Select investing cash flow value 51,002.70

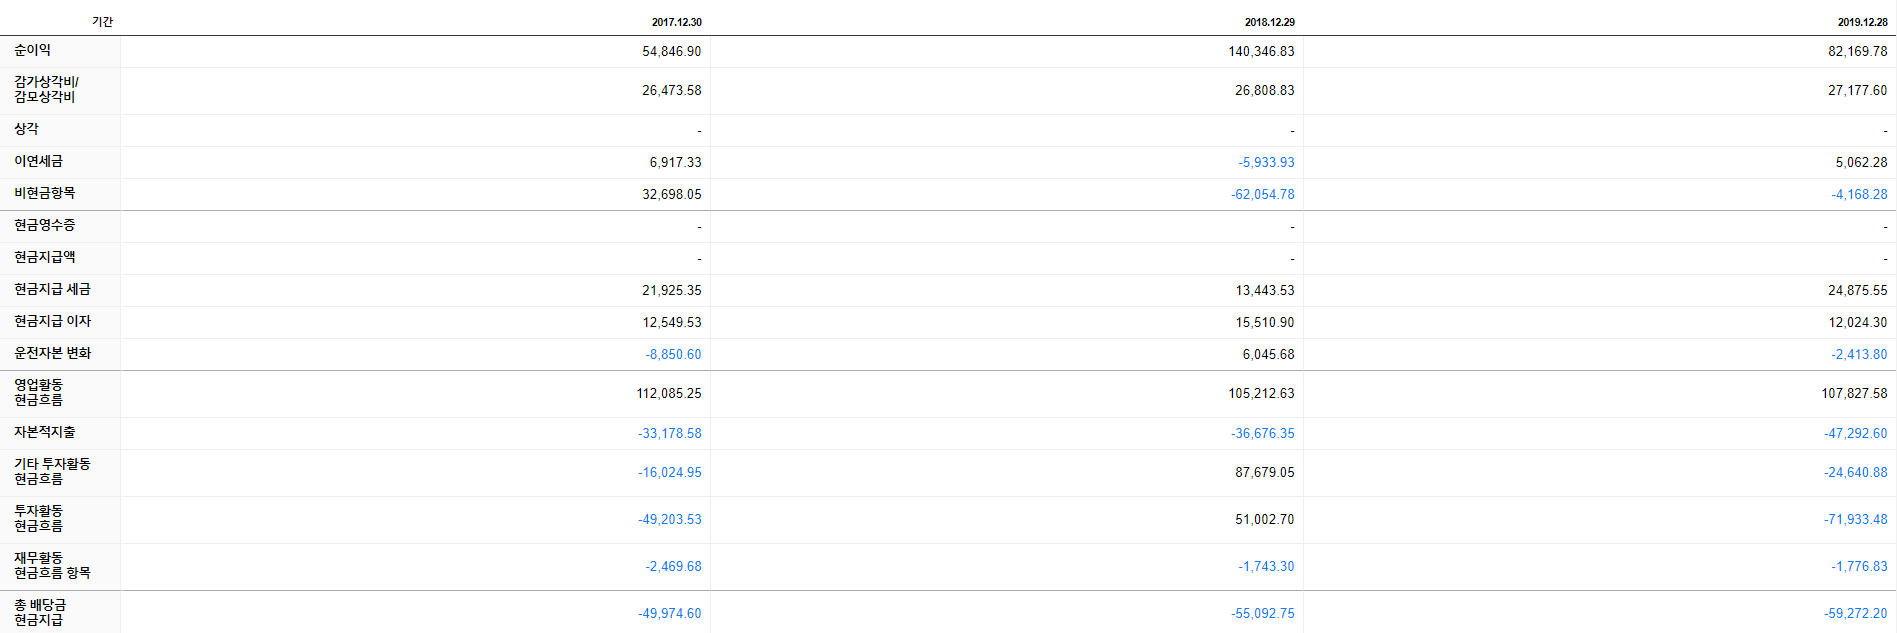click(1264, 519)
